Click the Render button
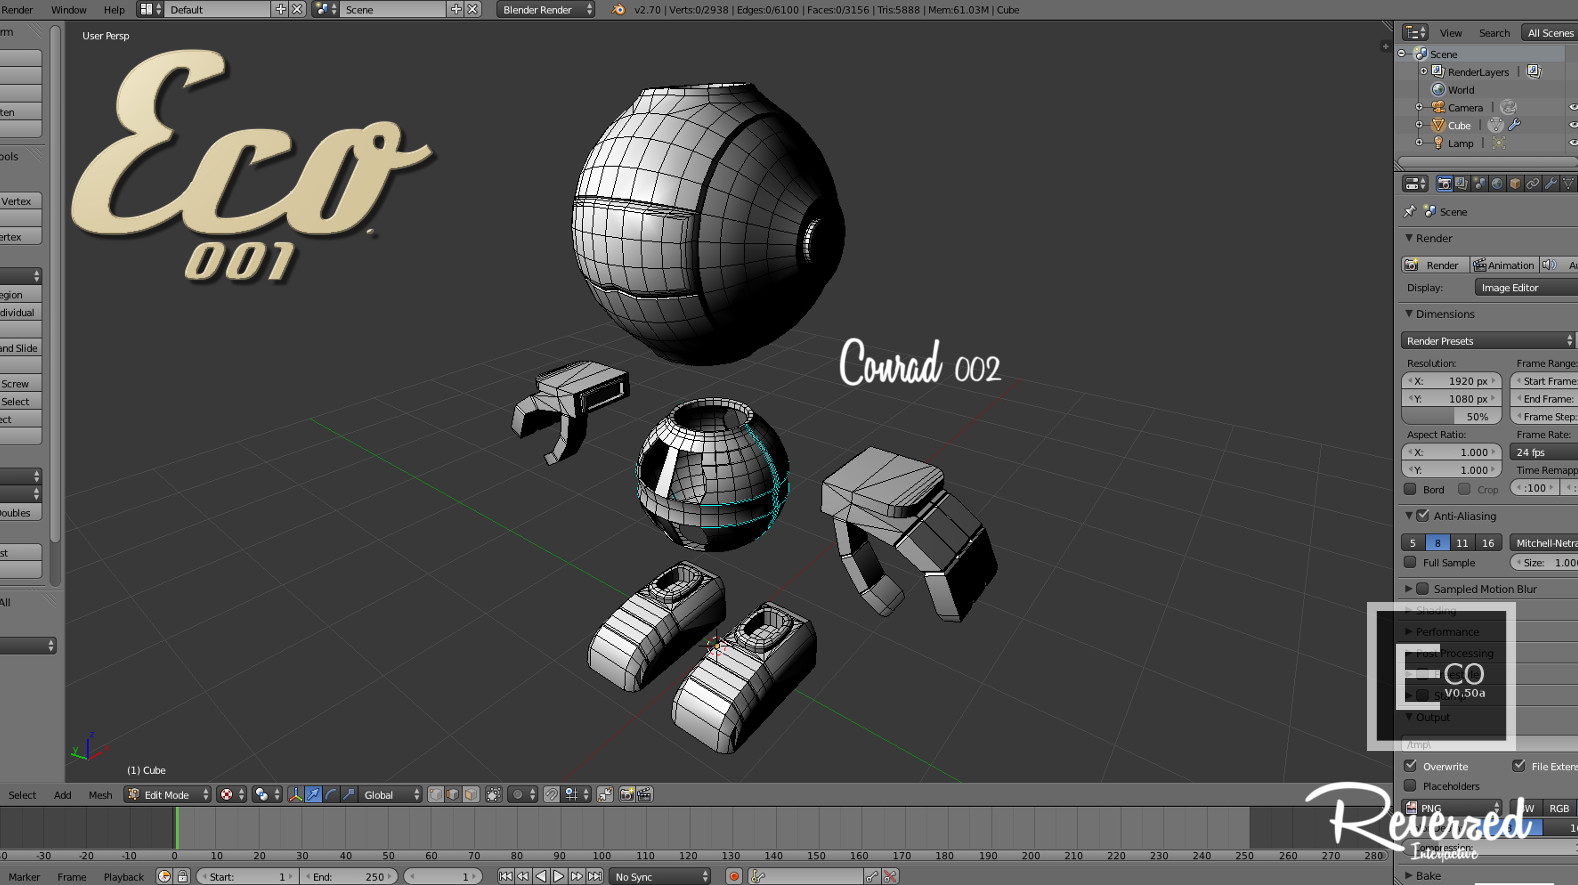The height and width of the screenshot is (885, 1578). pos(1435,265)
